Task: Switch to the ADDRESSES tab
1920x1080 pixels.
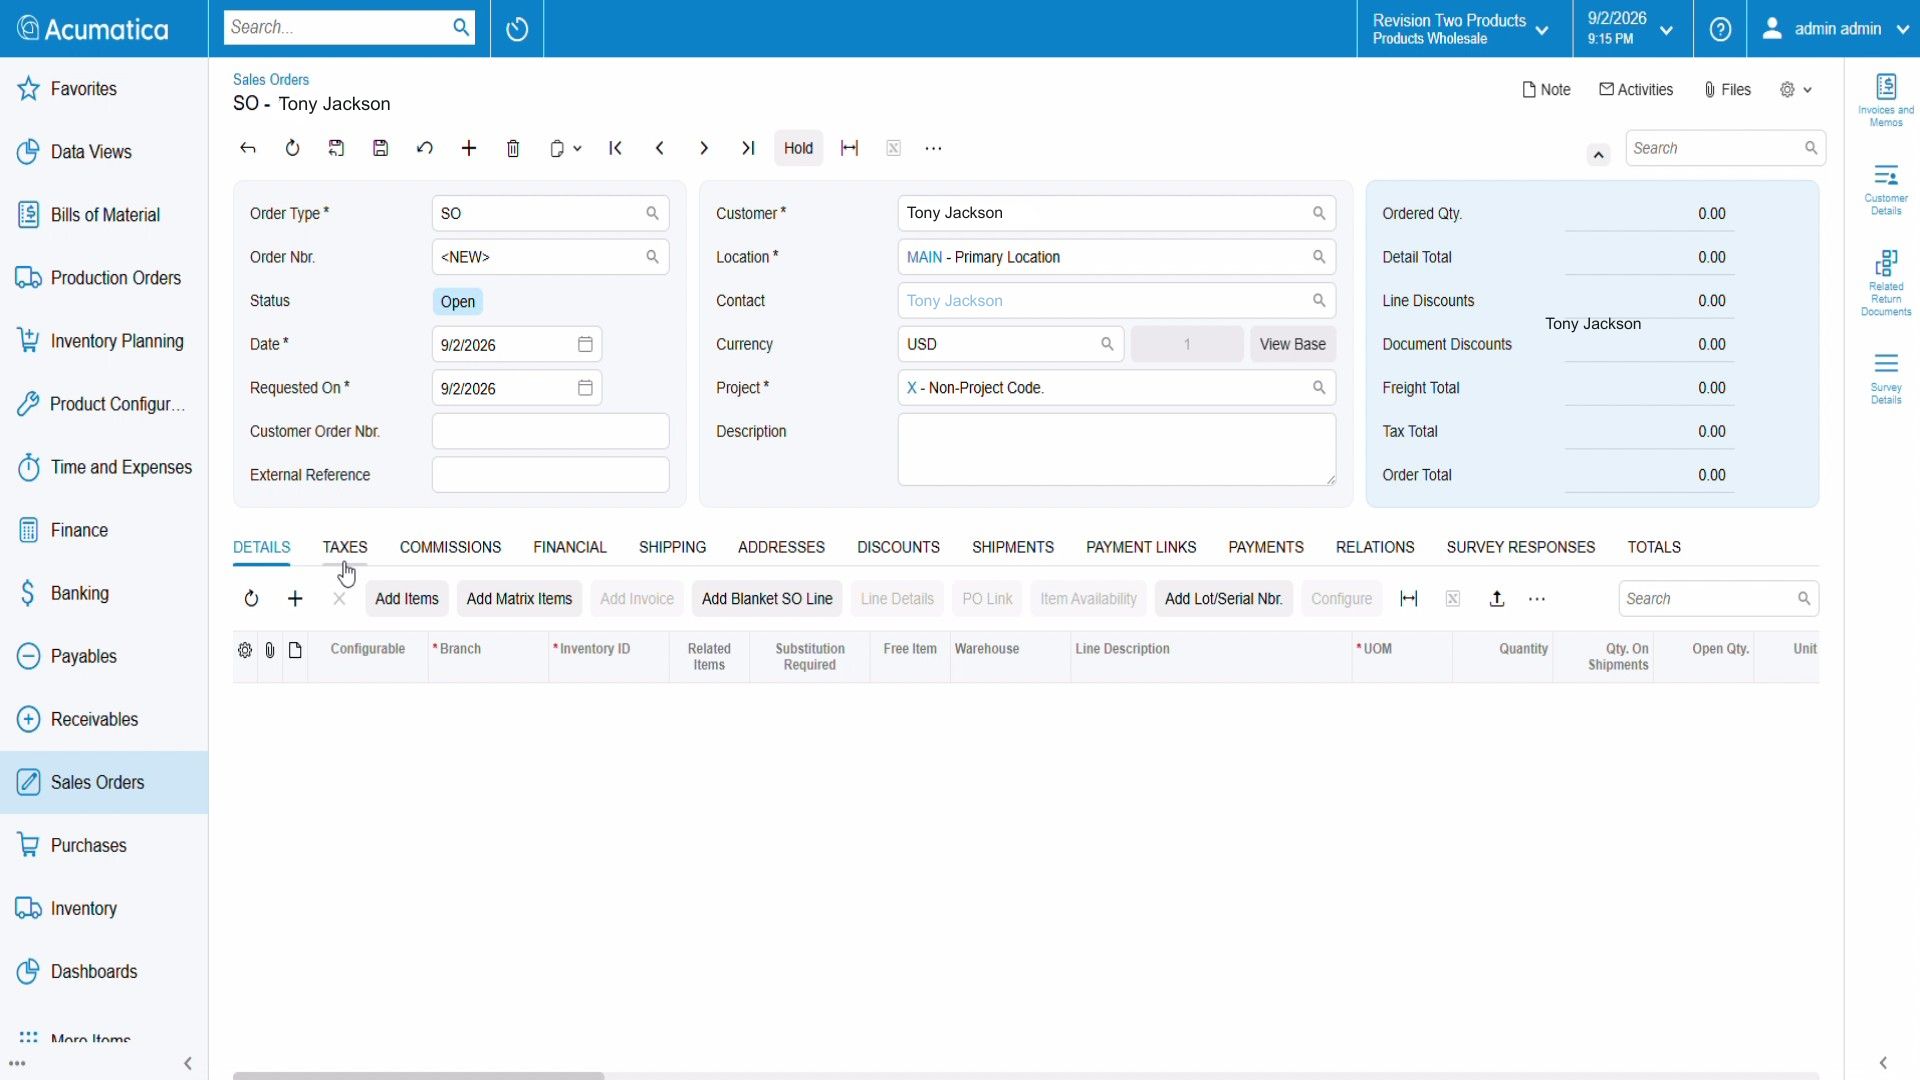Action: (781, 547)
